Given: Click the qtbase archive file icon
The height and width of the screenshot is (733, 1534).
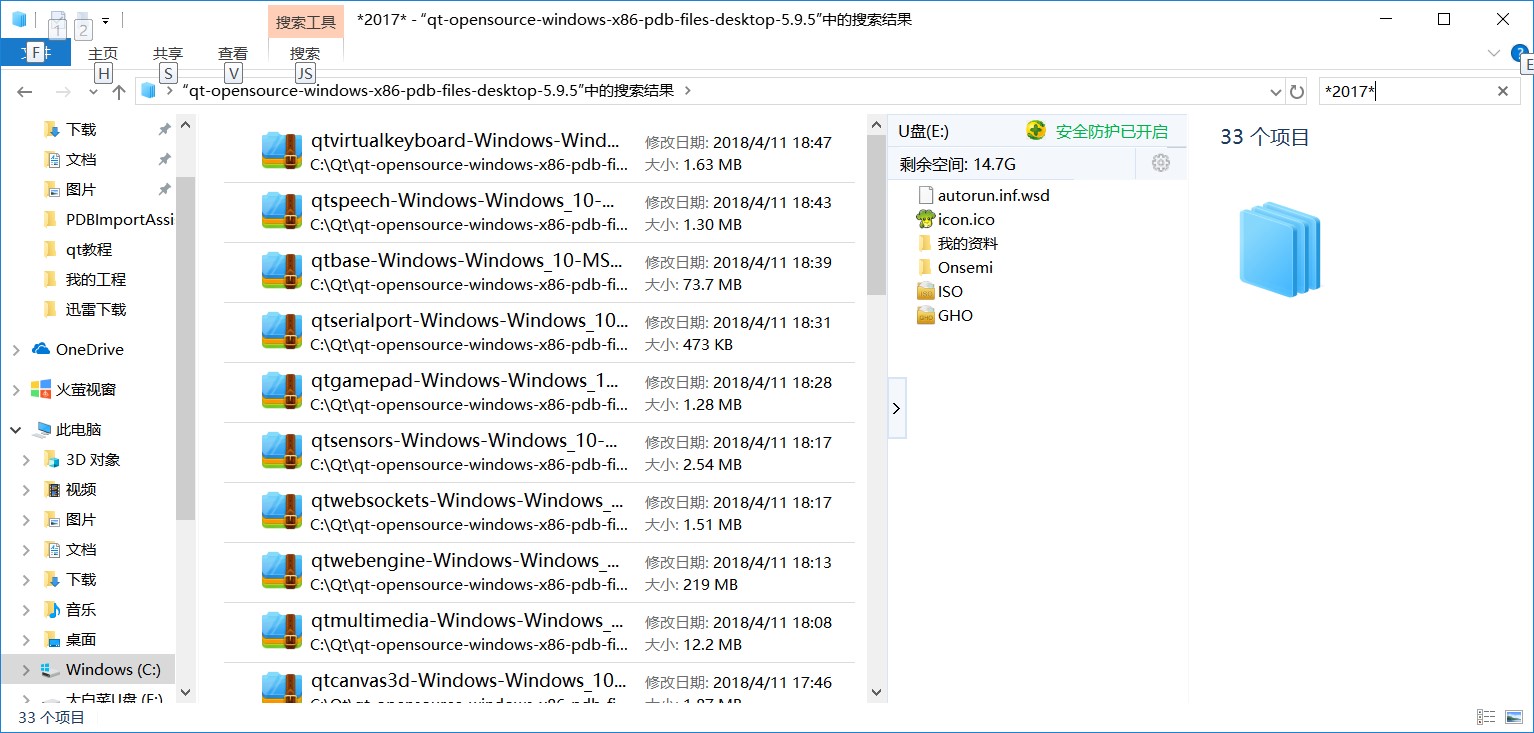Looking at the screenshot, I should pos(282,271).
